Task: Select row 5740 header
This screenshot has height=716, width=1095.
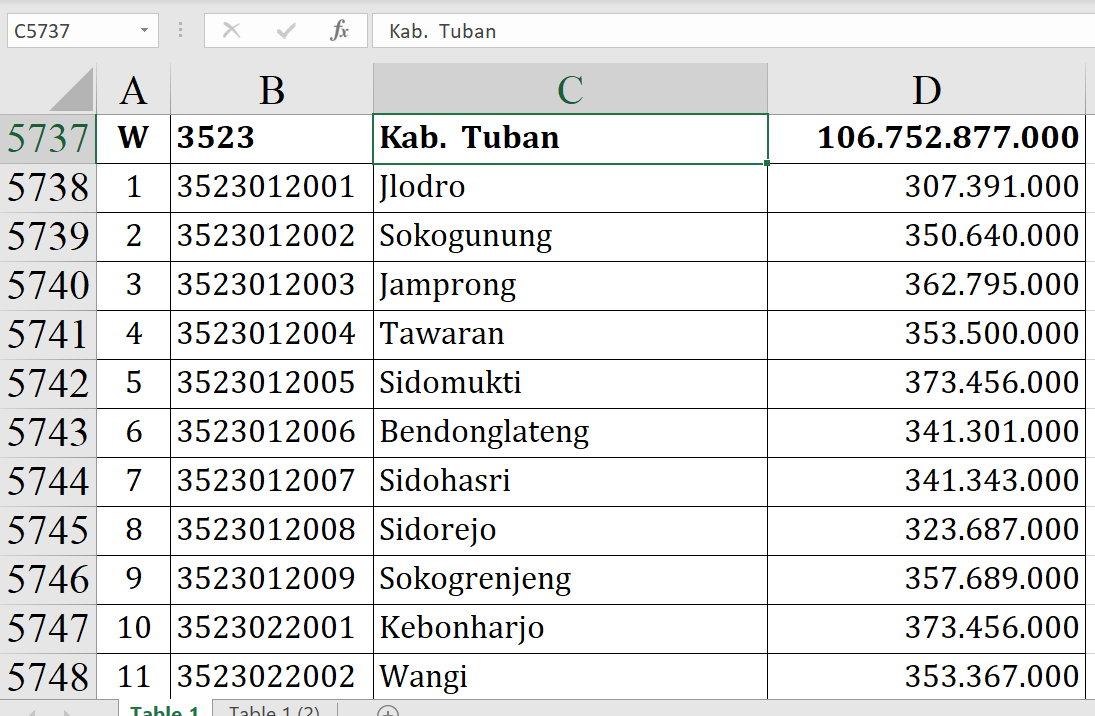Action: 48,286
